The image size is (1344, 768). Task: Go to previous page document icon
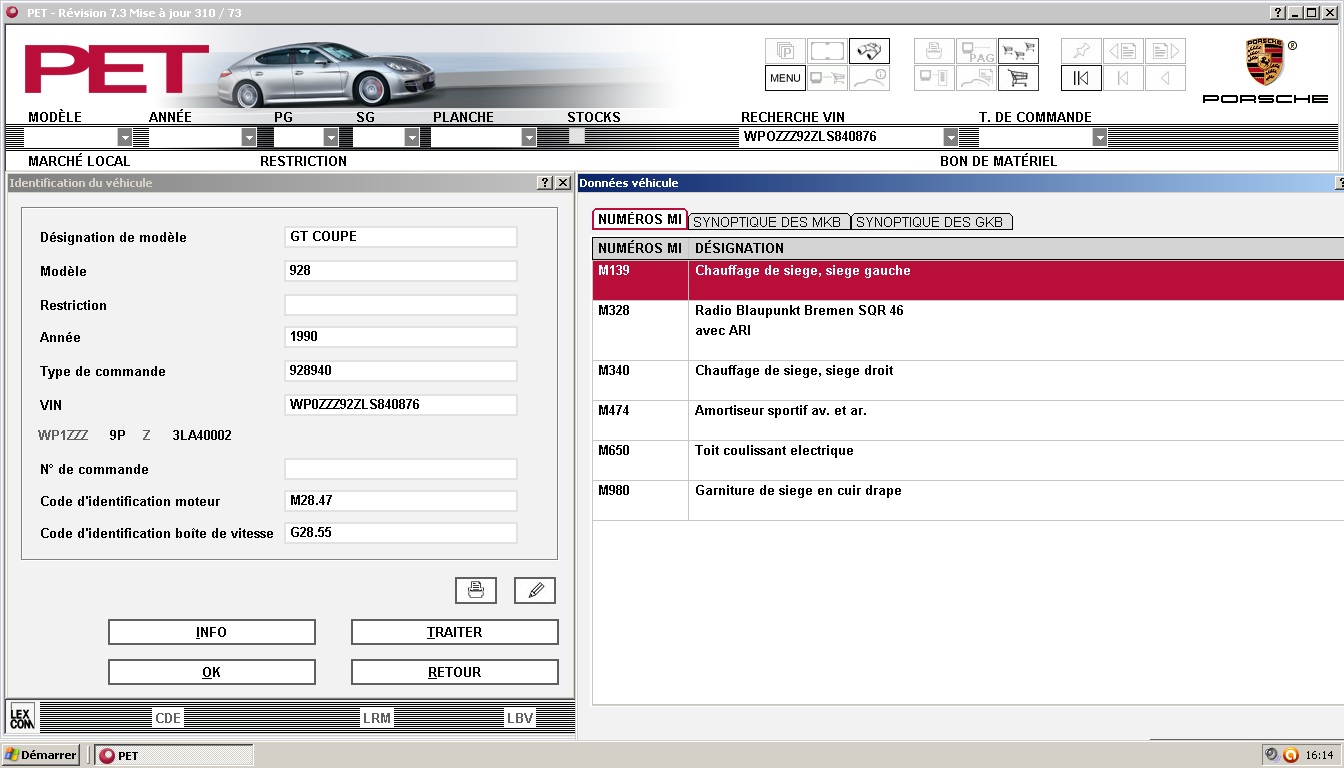(1123, 51)
